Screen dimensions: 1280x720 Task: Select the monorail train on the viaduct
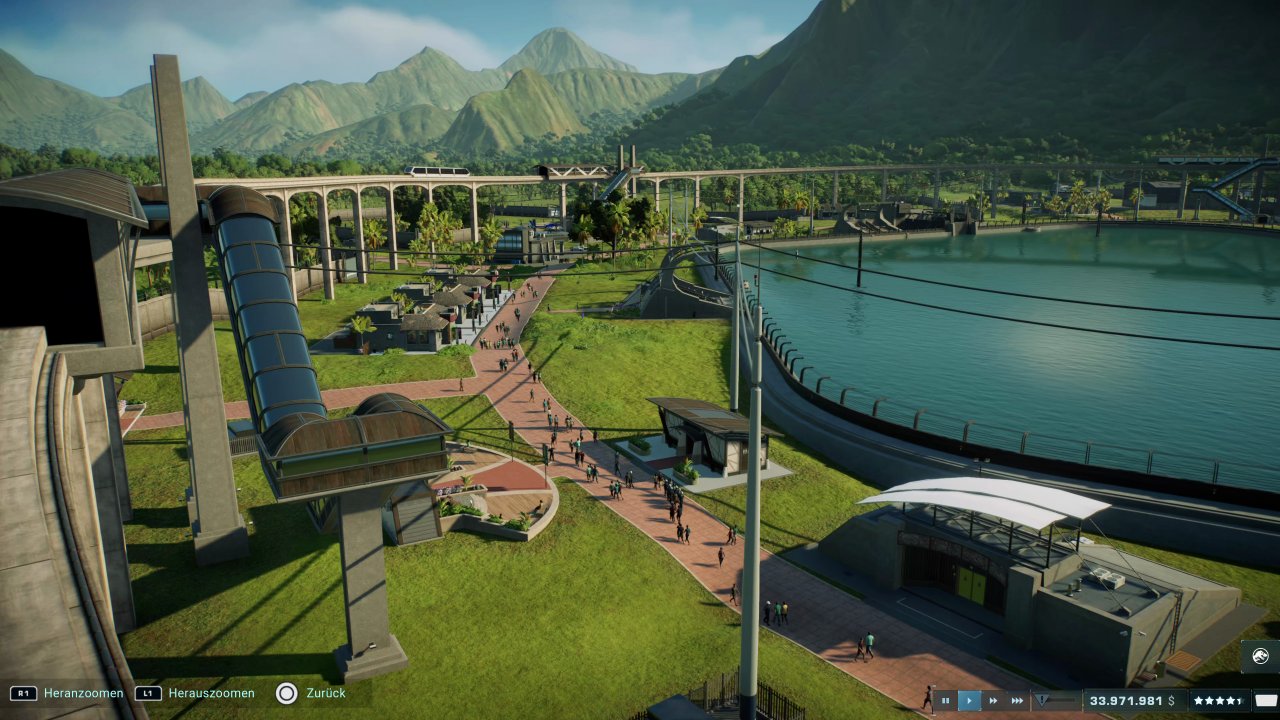point(437,171)
